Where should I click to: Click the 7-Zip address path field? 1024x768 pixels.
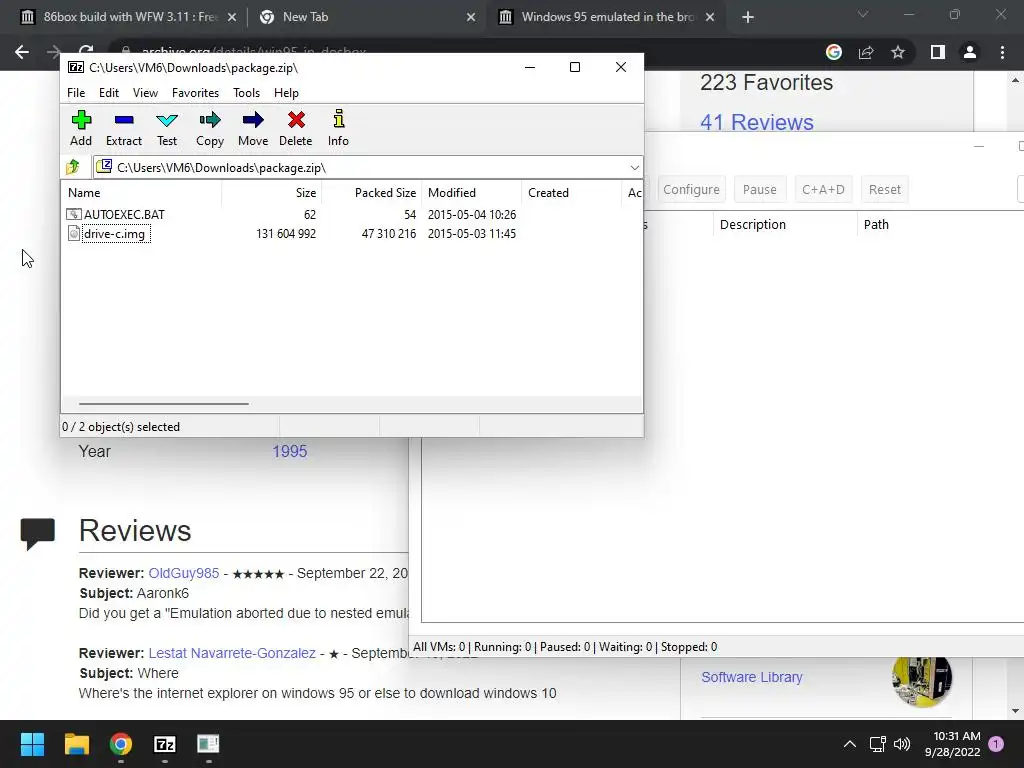(x=368, y=168)
